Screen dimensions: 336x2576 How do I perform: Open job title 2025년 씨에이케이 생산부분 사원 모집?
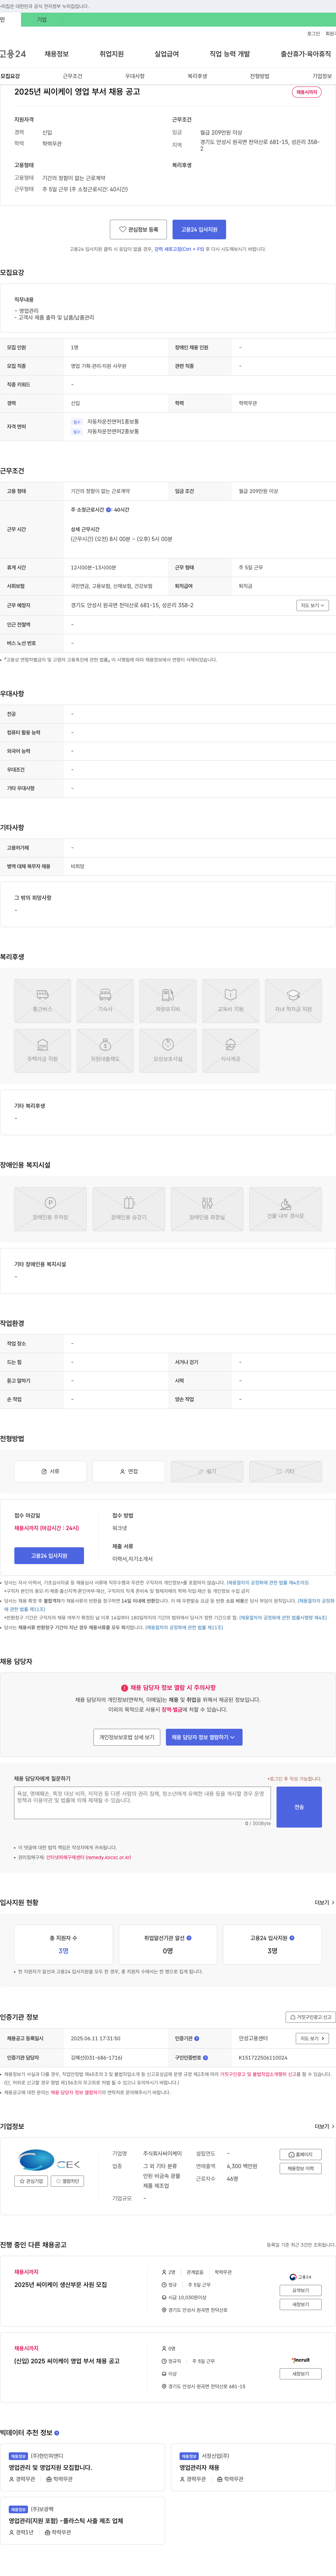(61, 2284)
